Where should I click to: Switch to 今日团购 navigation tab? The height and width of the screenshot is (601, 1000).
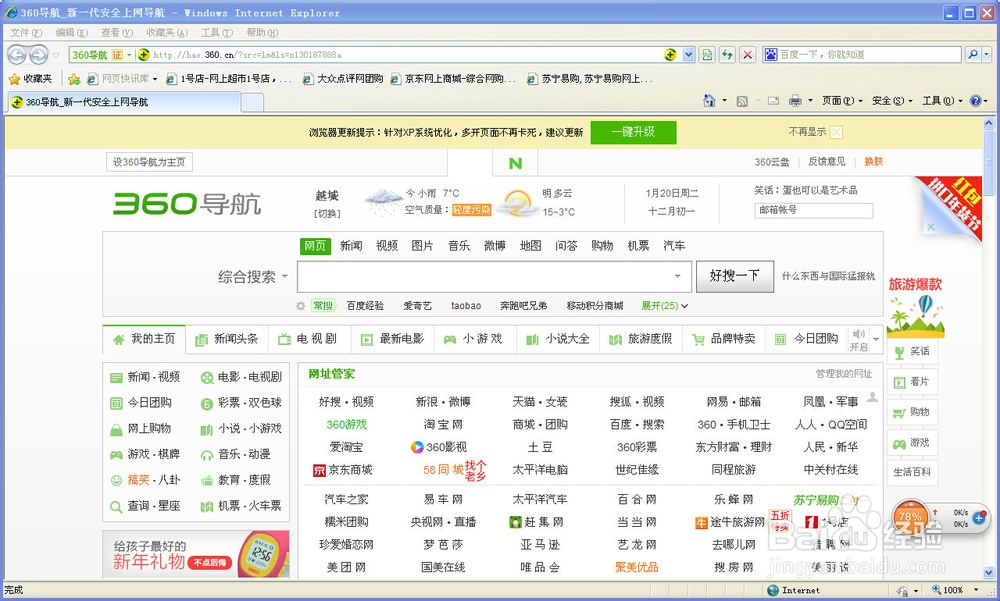coord(807,339)
